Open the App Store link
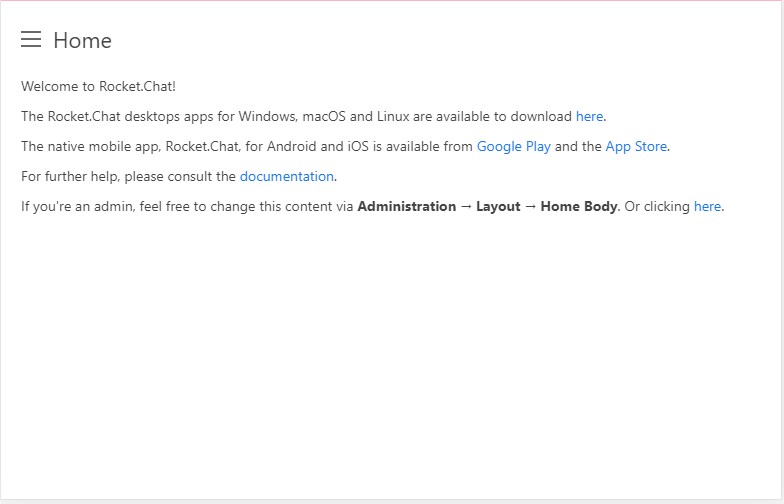 tap(636, 146)
